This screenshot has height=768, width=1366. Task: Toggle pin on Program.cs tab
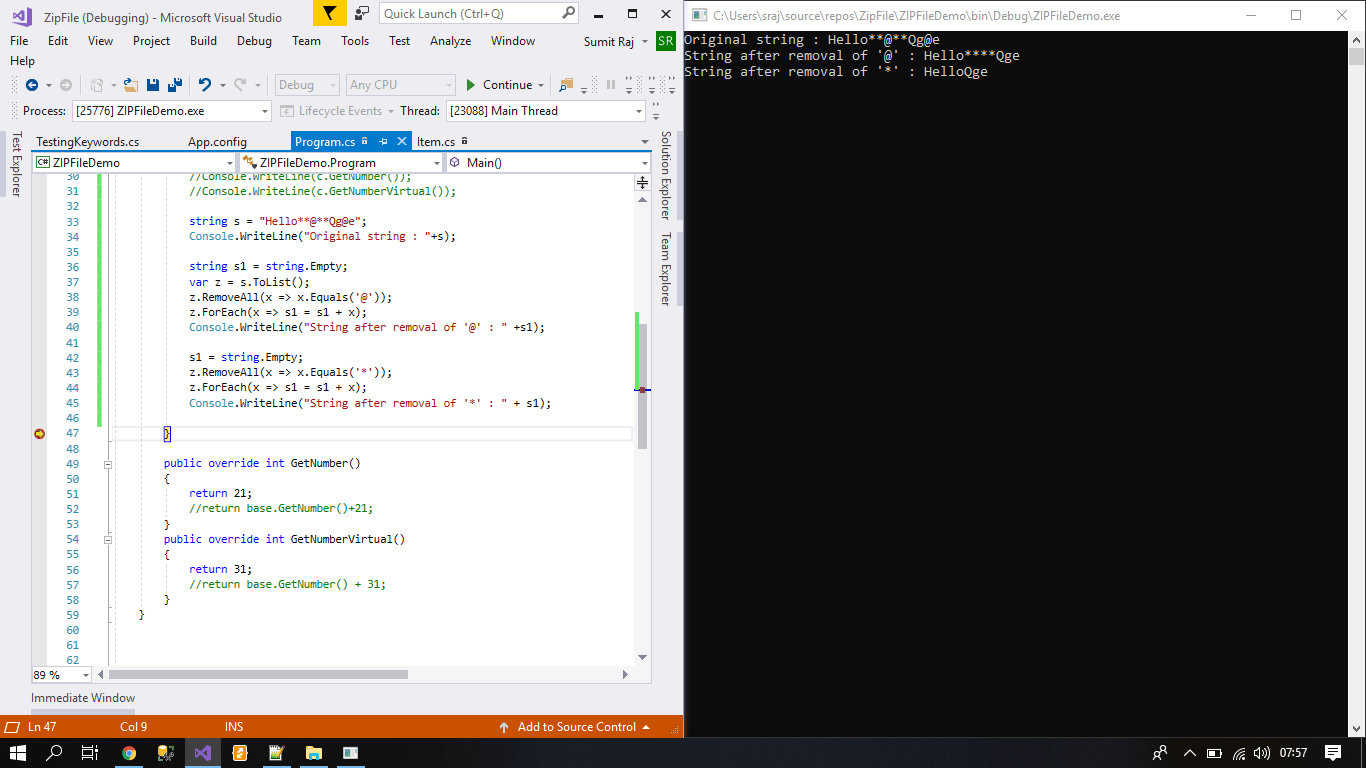tap(383, 141)
